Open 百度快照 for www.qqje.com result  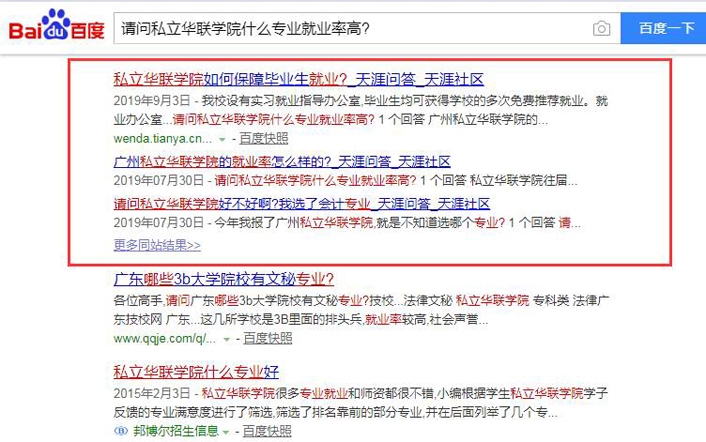pyautogui.click(x=268, y=338)
